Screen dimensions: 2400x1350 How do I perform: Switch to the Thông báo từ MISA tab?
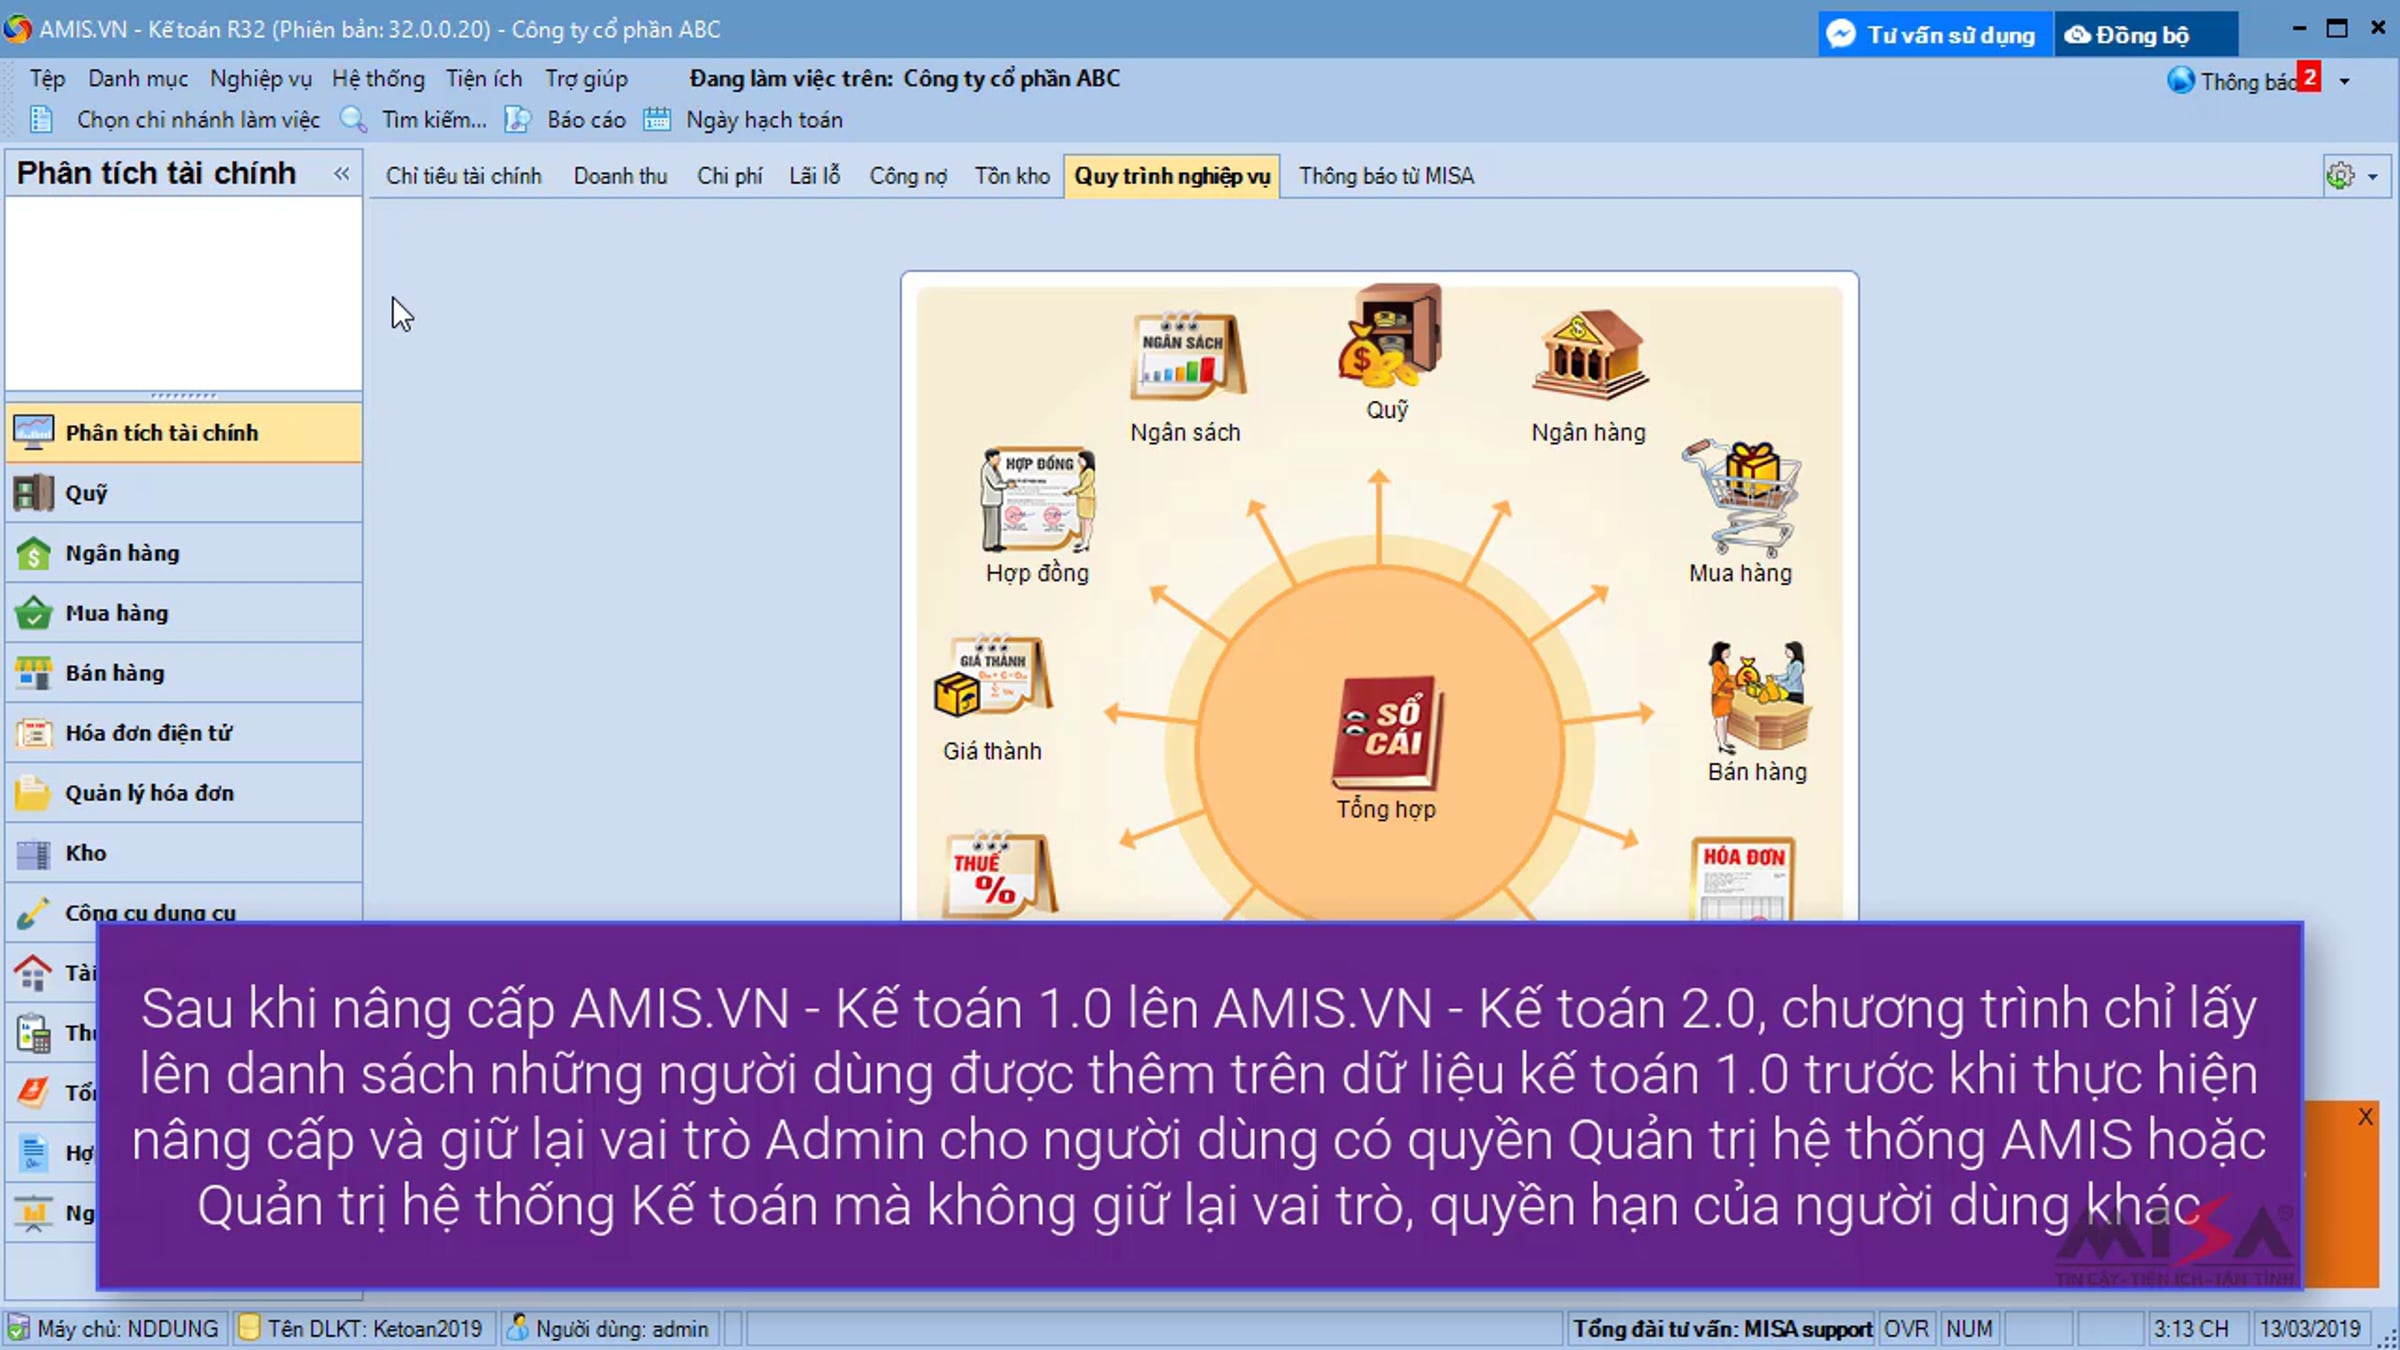1386,176
